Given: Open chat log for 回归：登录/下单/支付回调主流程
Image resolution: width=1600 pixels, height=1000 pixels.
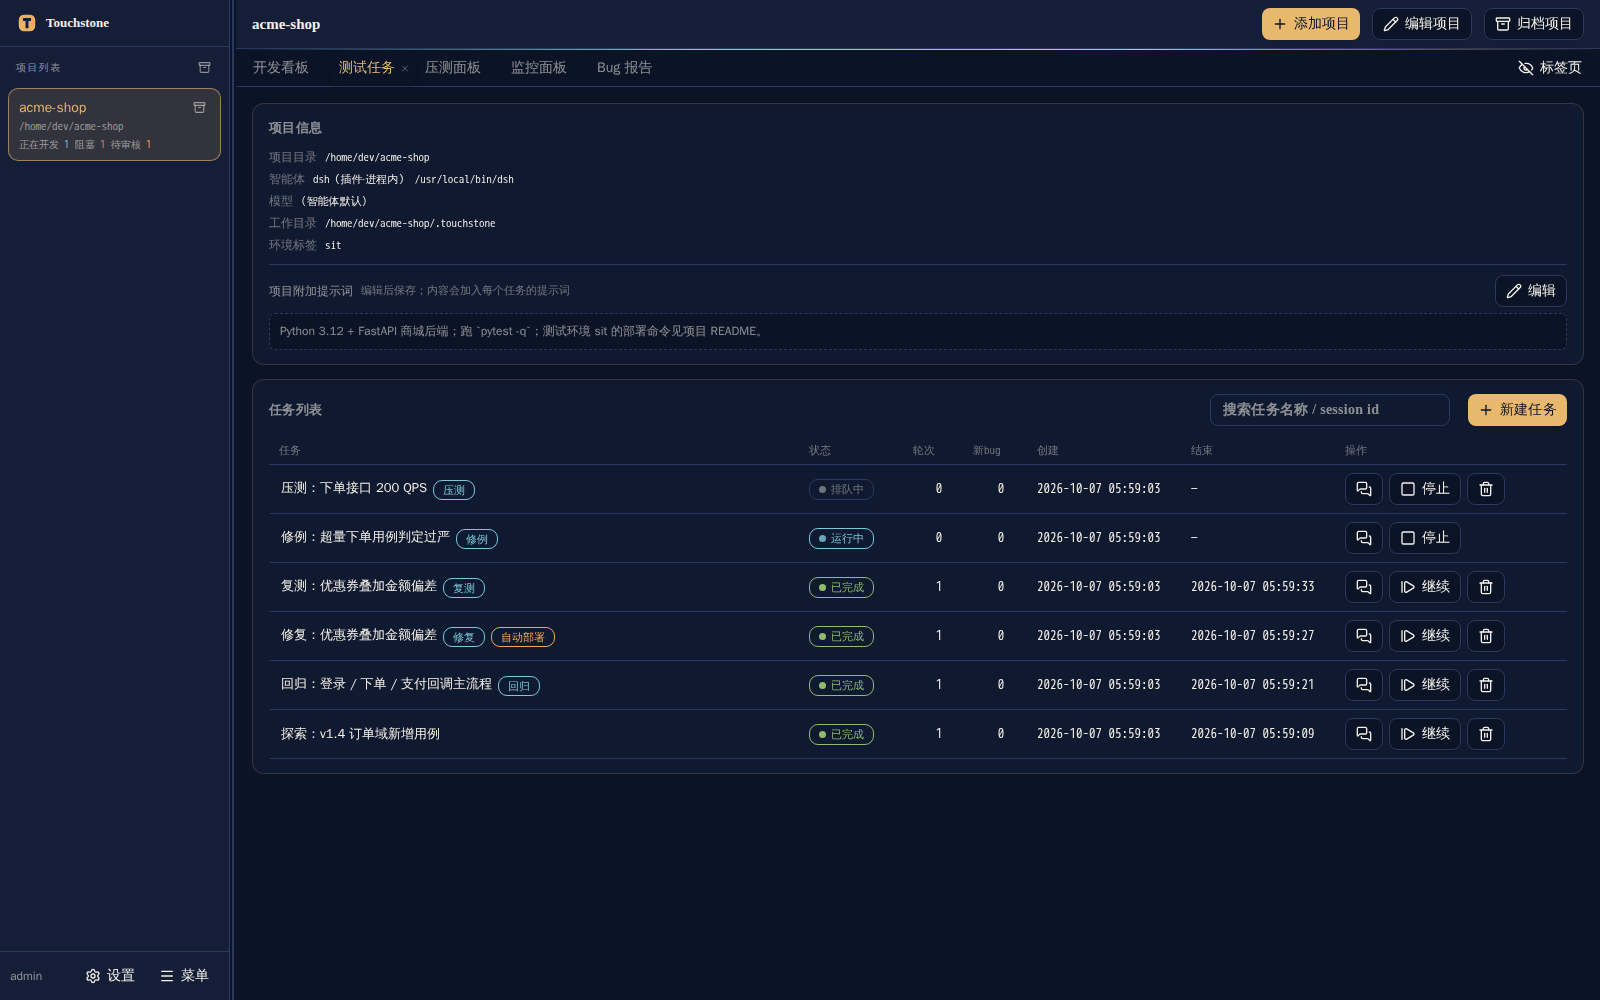Looking at the screenshot, I should (1363, 685).
